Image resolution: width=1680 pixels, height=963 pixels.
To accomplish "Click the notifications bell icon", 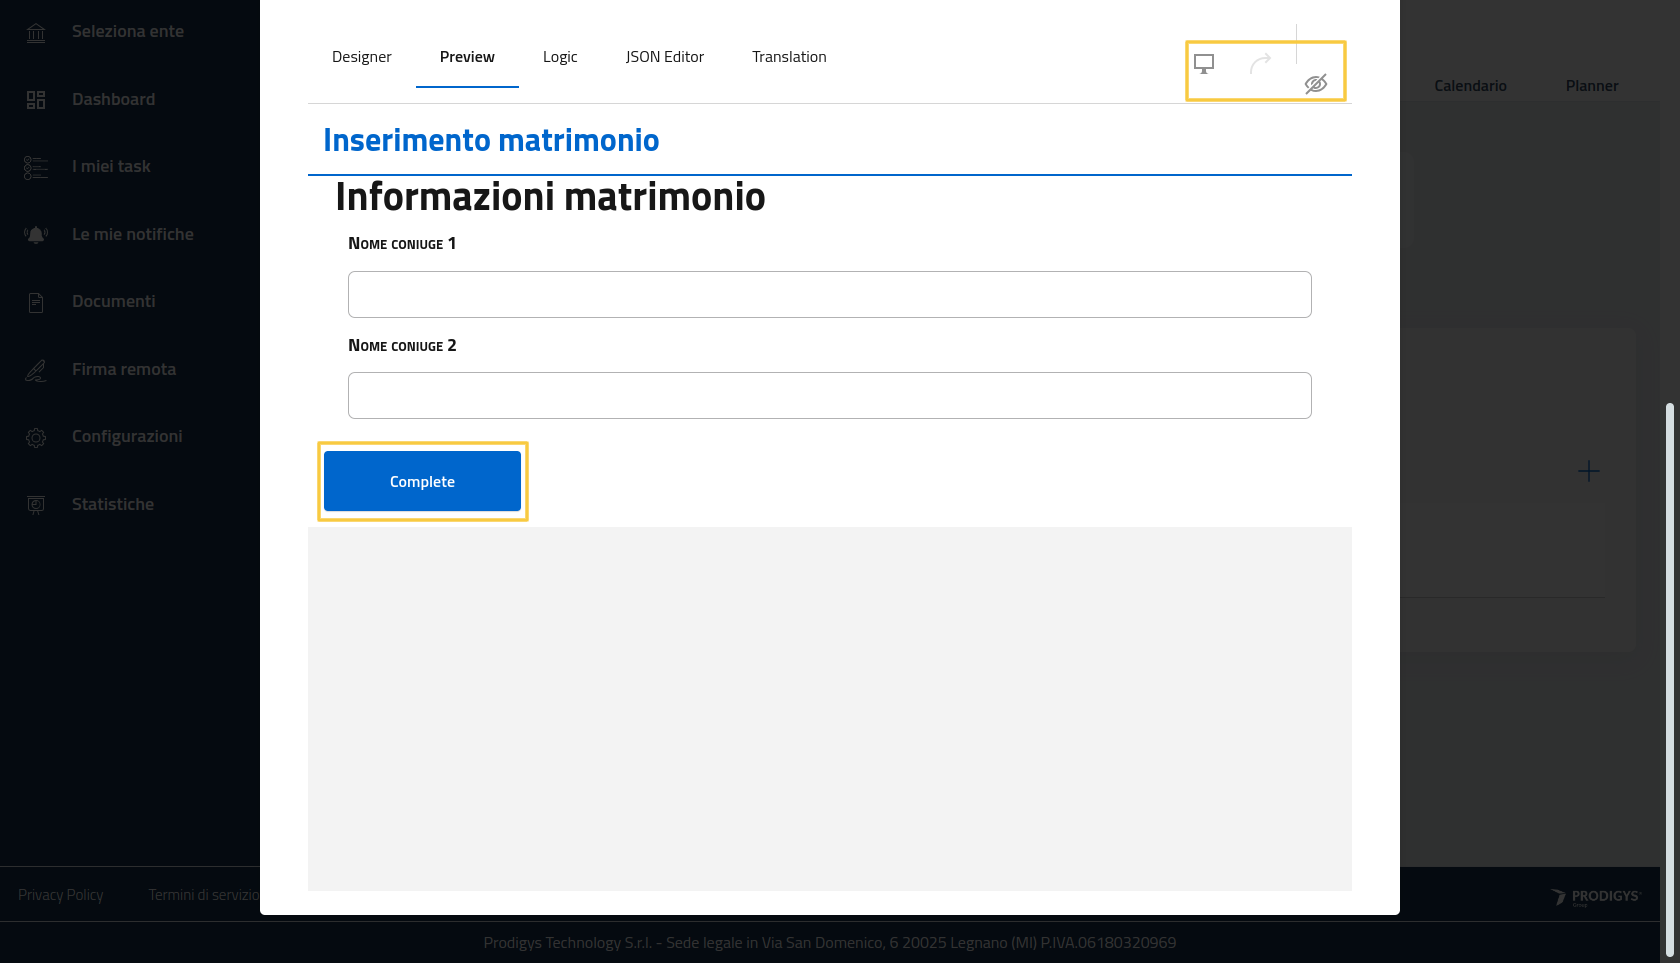I will point(36,235).
